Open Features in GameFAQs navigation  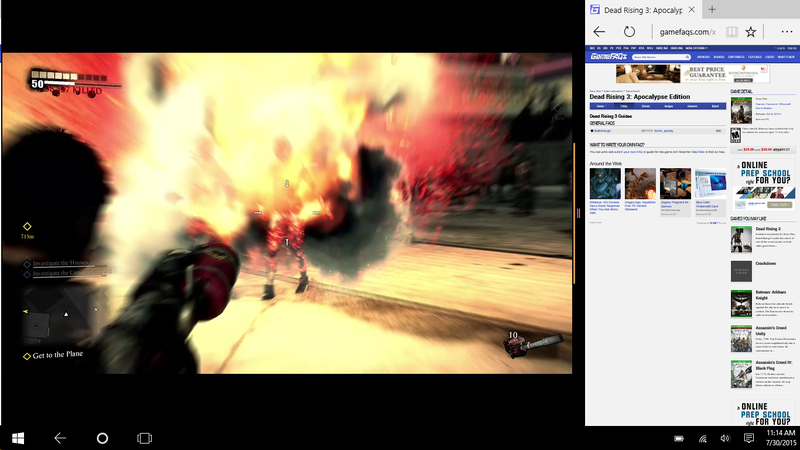(x=755, y=57)
